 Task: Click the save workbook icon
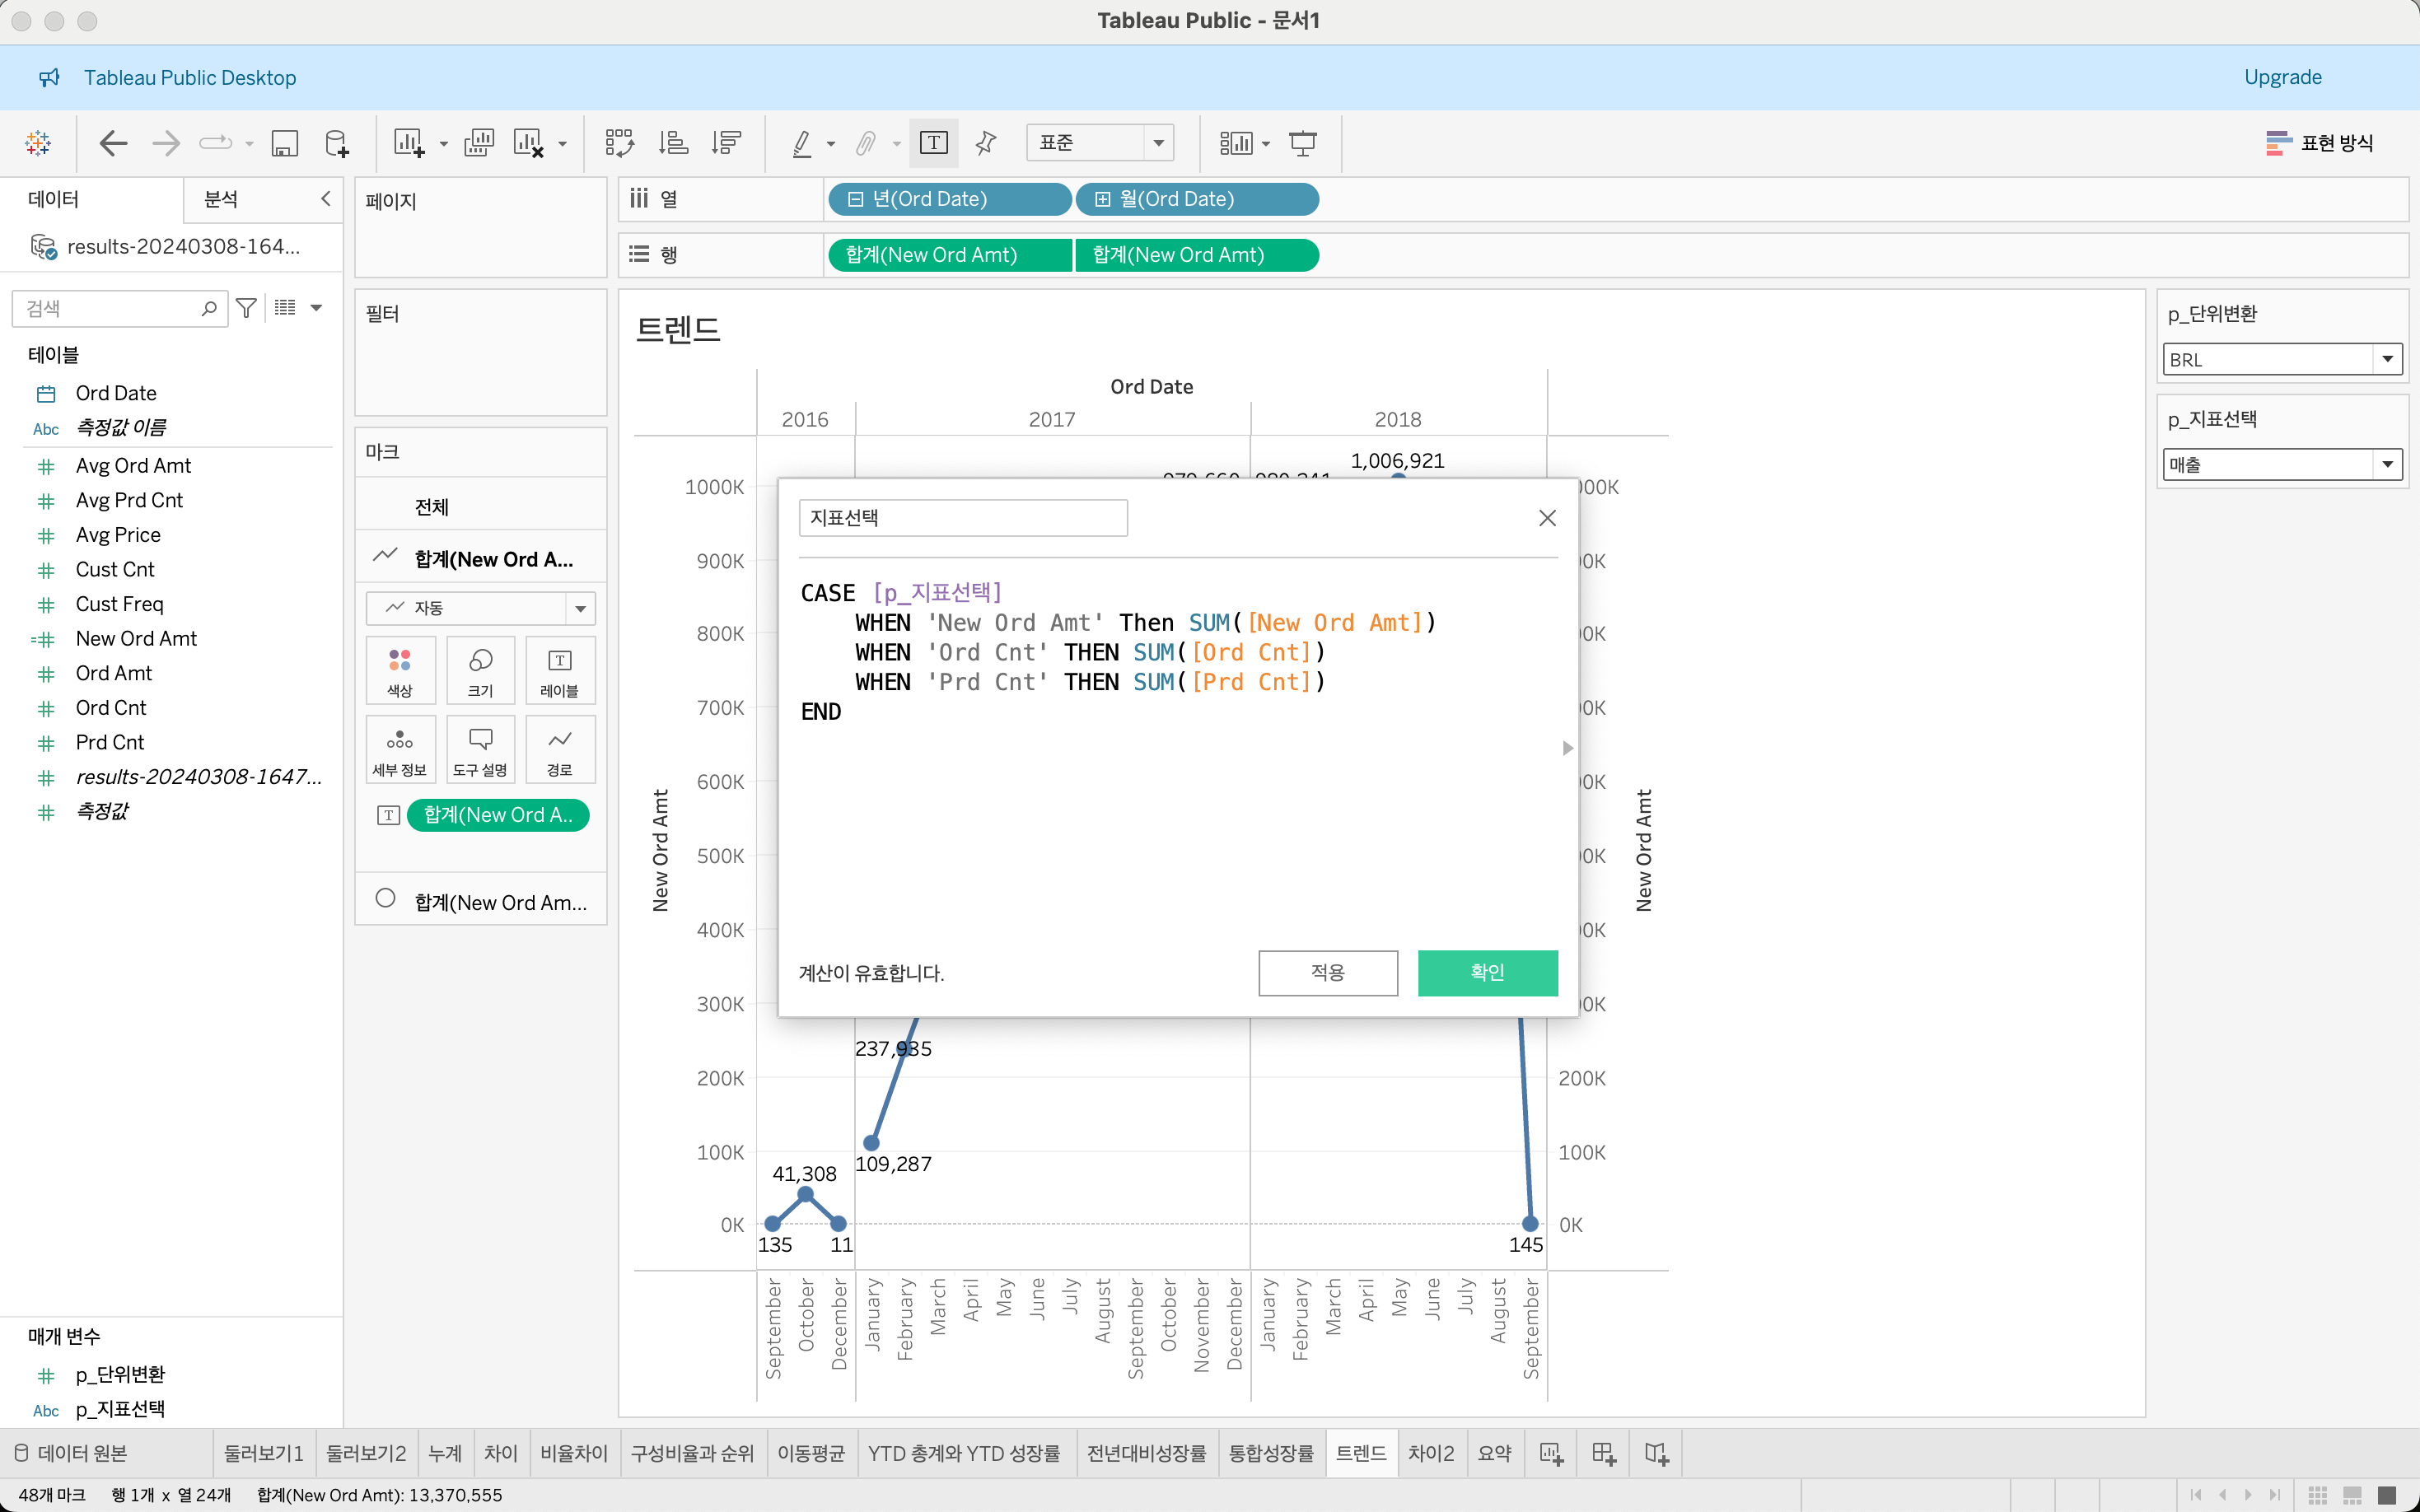tap(285, 143)
